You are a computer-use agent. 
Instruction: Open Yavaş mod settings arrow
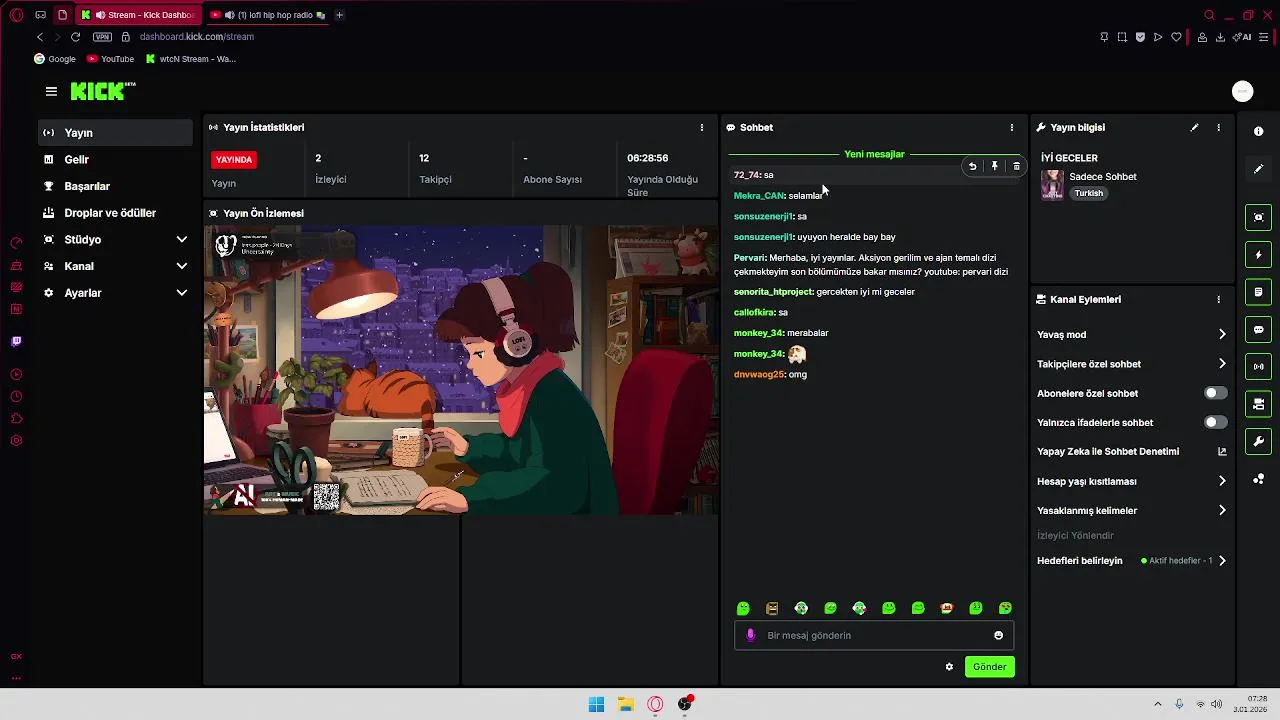point(1222,335)
